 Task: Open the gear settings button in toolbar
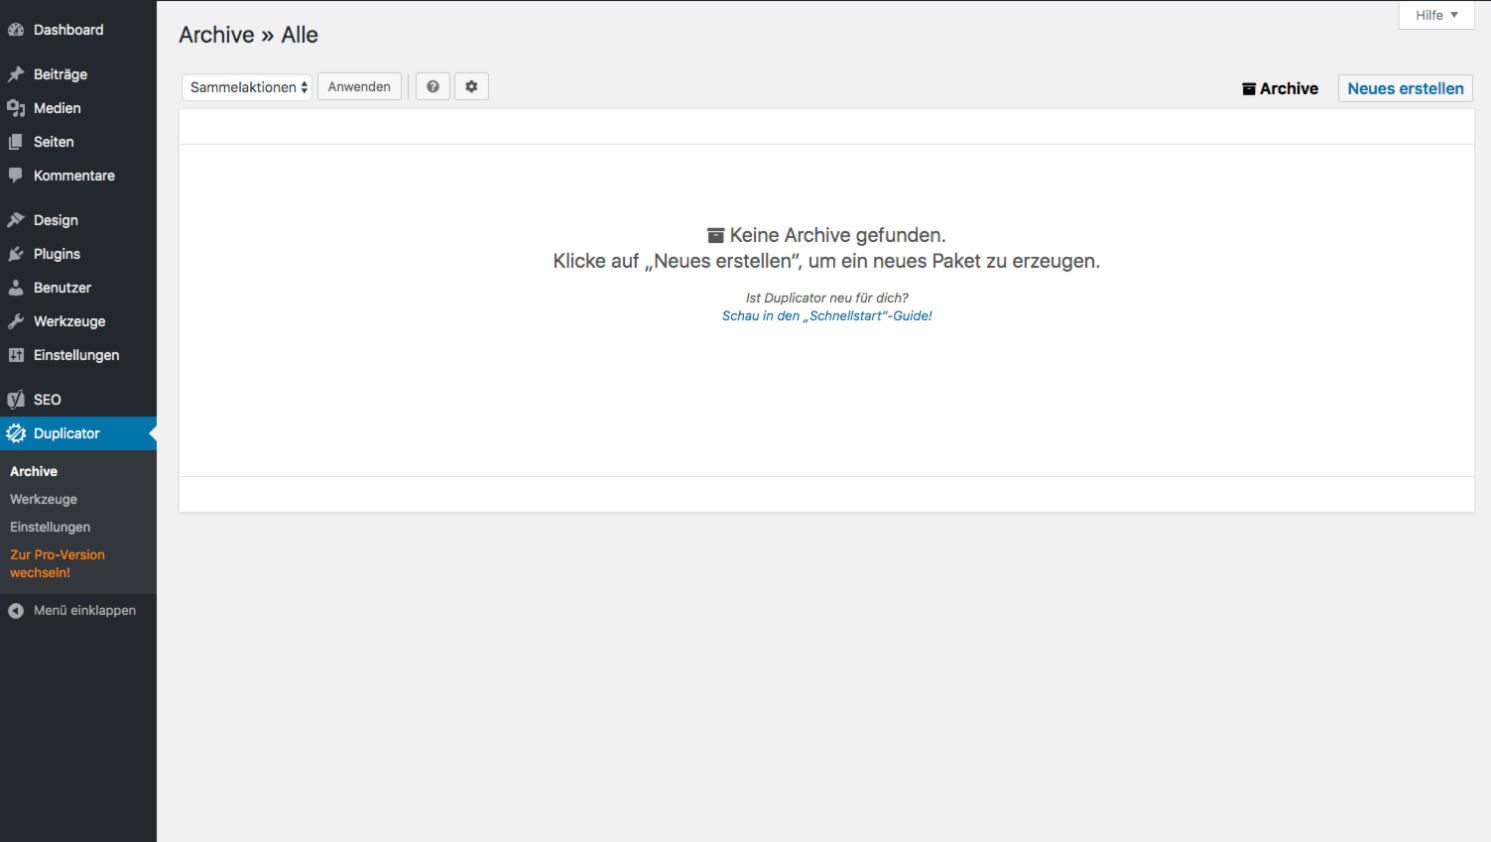[471, 87]
